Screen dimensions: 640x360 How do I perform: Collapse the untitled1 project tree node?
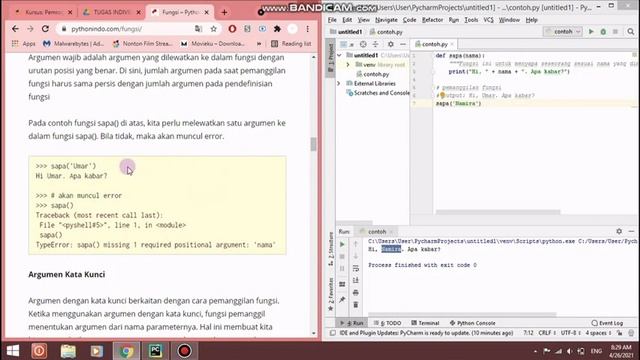coord(340,55)
